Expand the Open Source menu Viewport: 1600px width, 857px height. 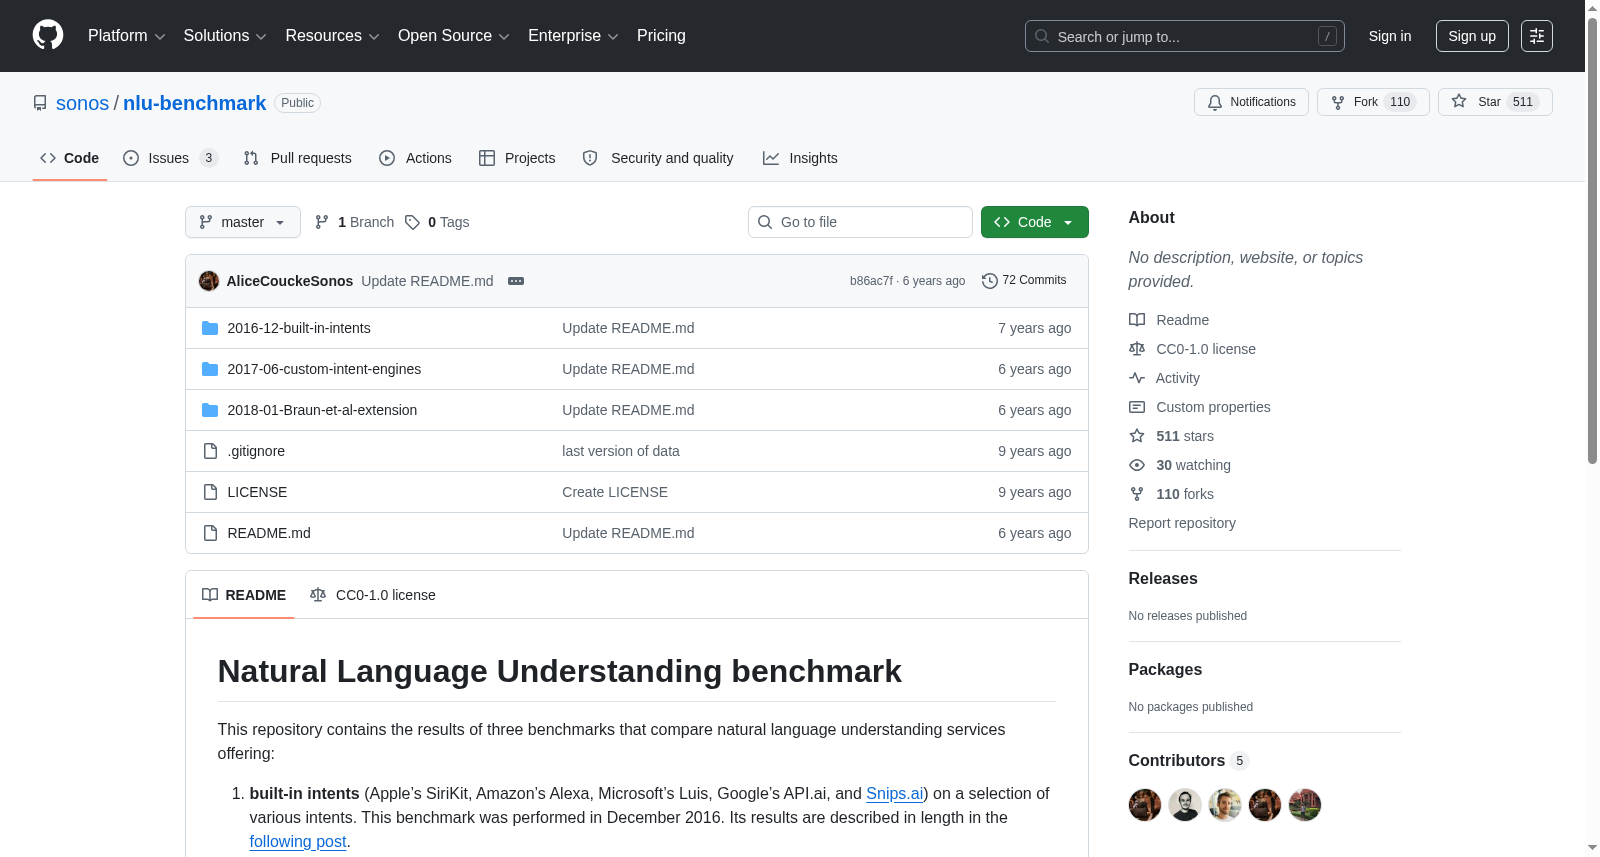coord(454,36)
